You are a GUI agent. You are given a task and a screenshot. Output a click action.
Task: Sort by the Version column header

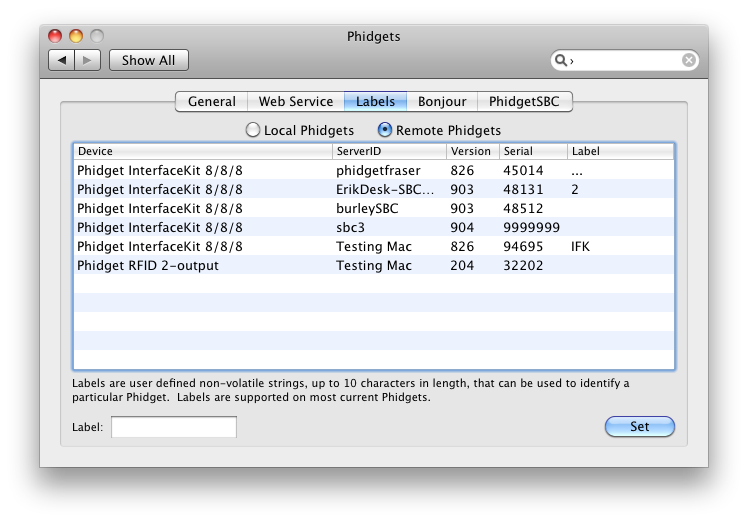(473, 151)
